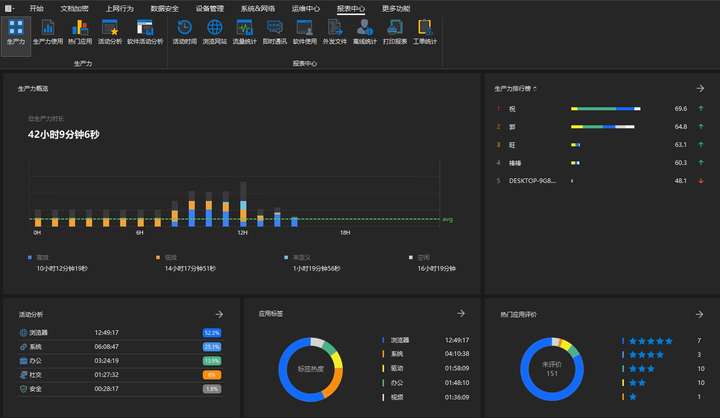Viewport: 720px width, 418px height.
Task: Click the orange percentage badge for 社交
Action: coord(212,375)
